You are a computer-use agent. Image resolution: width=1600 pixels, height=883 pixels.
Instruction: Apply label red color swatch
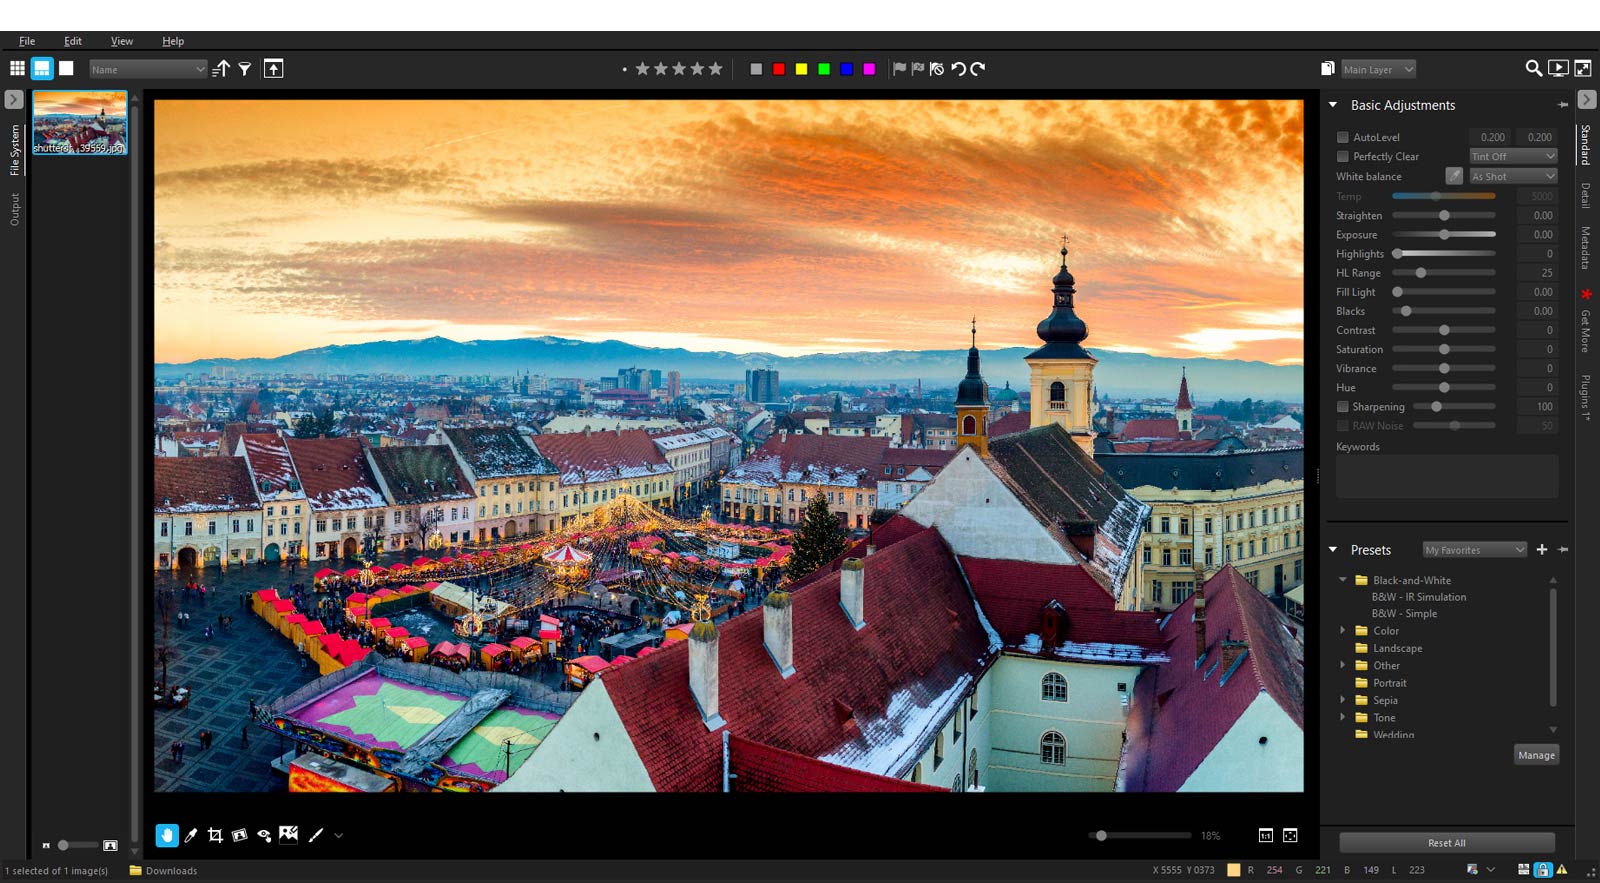click(x=779, y=69)
